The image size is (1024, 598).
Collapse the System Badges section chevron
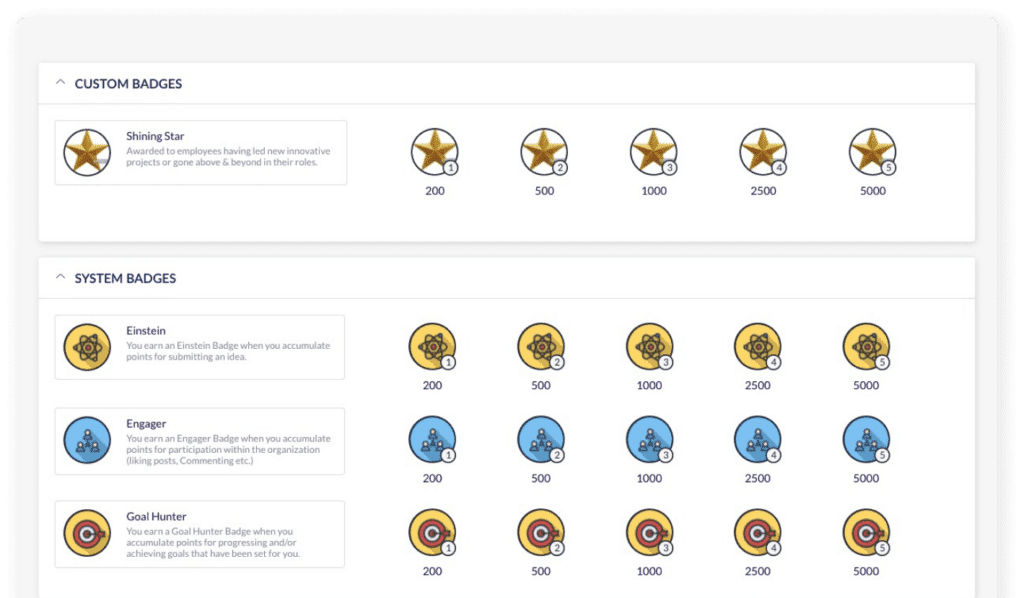click(x=60, y=278)
